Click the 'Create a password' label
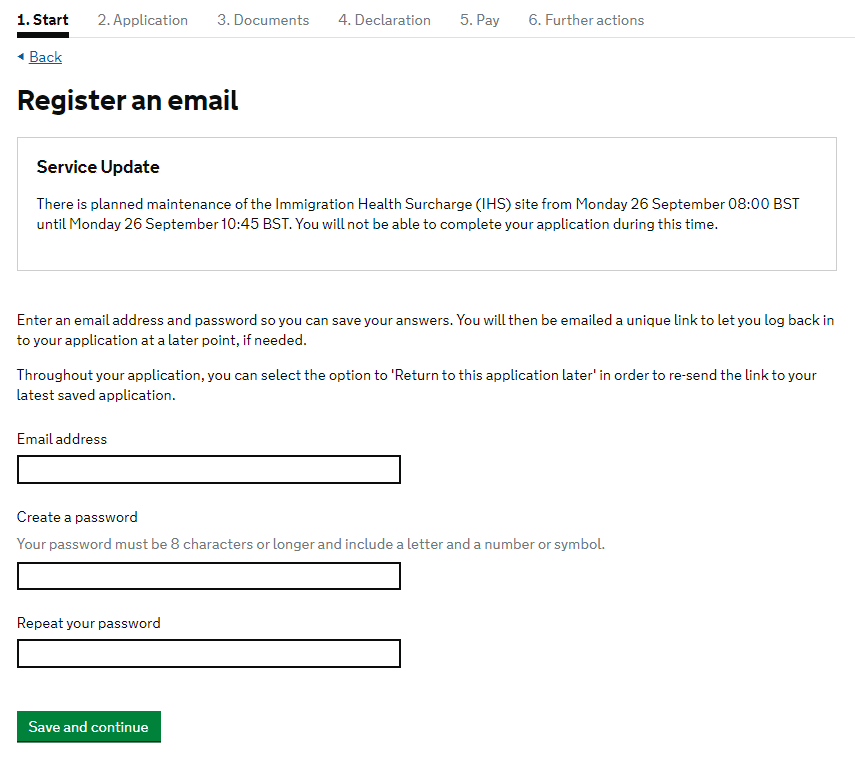 pos(77,517)
